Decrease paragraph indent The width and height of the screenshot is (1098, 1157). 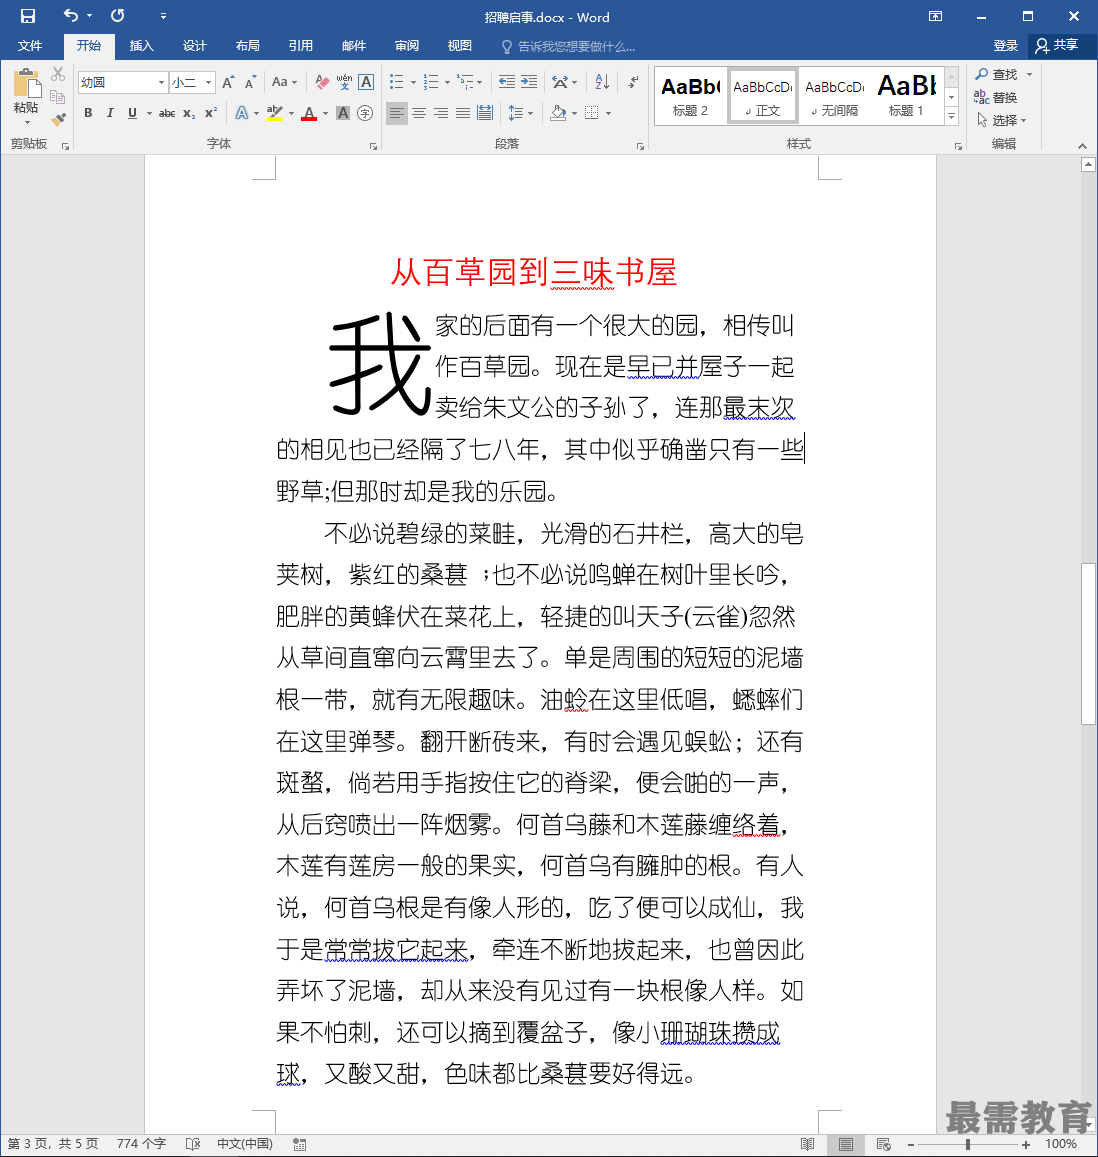[x=506, y=82]
